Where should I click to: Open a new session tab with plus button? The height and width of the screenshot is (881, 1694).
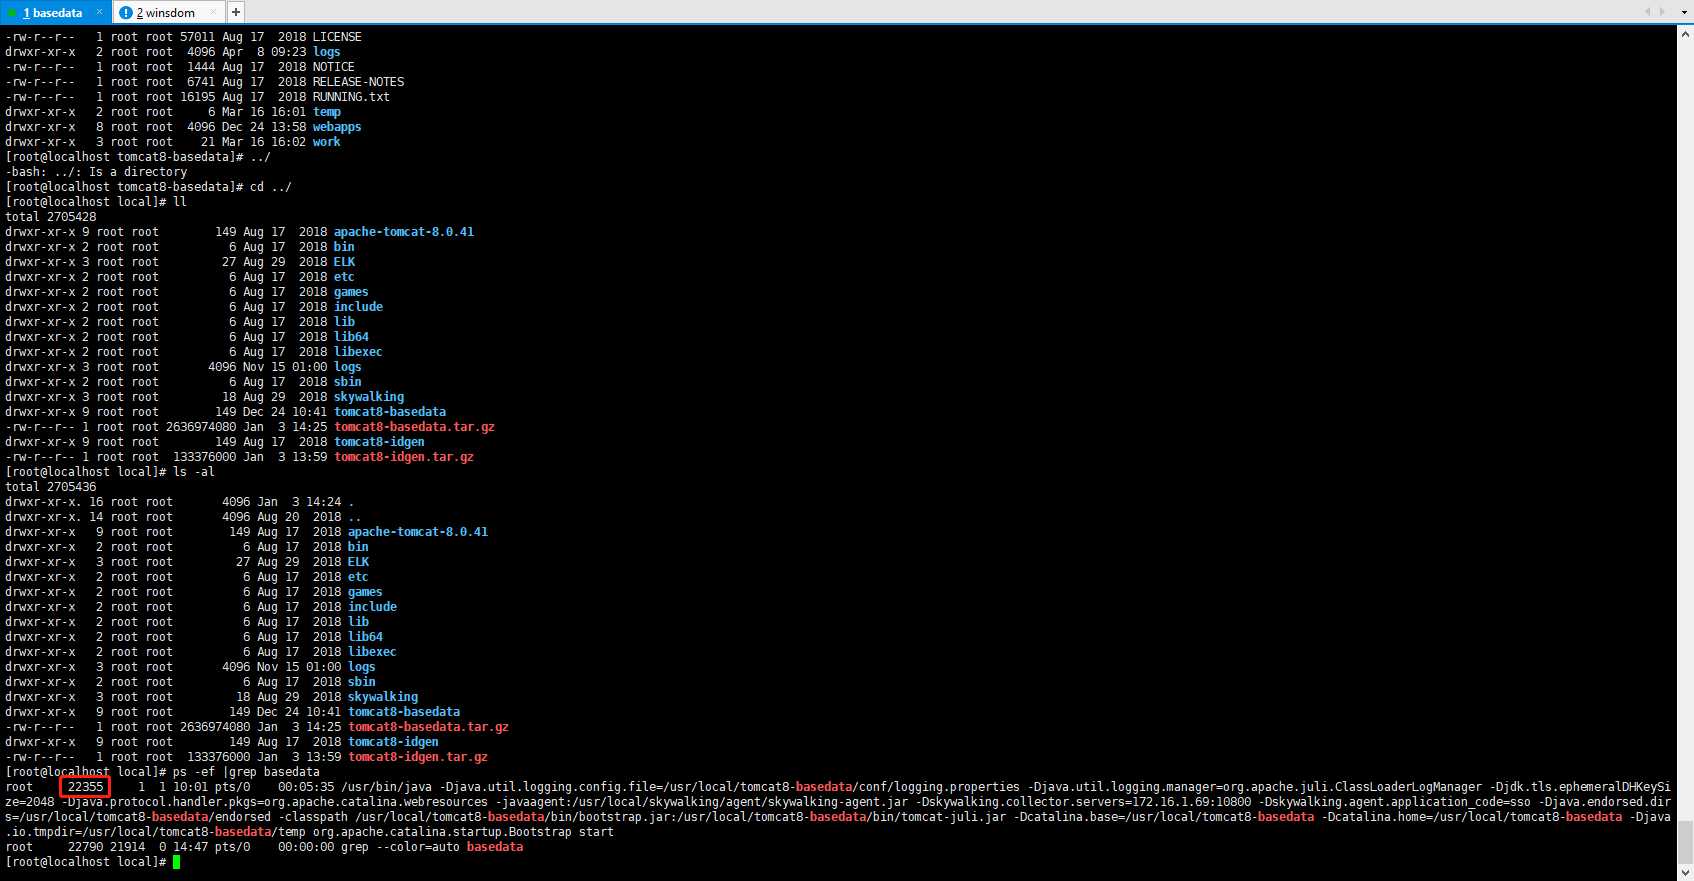tap(236, 12)
